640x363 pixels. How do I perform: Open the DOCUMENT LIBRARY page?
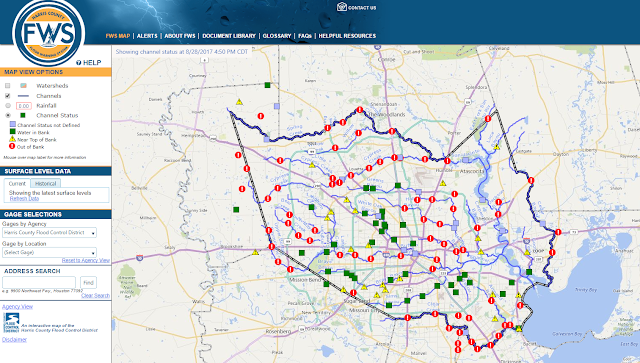coord(229,36)
